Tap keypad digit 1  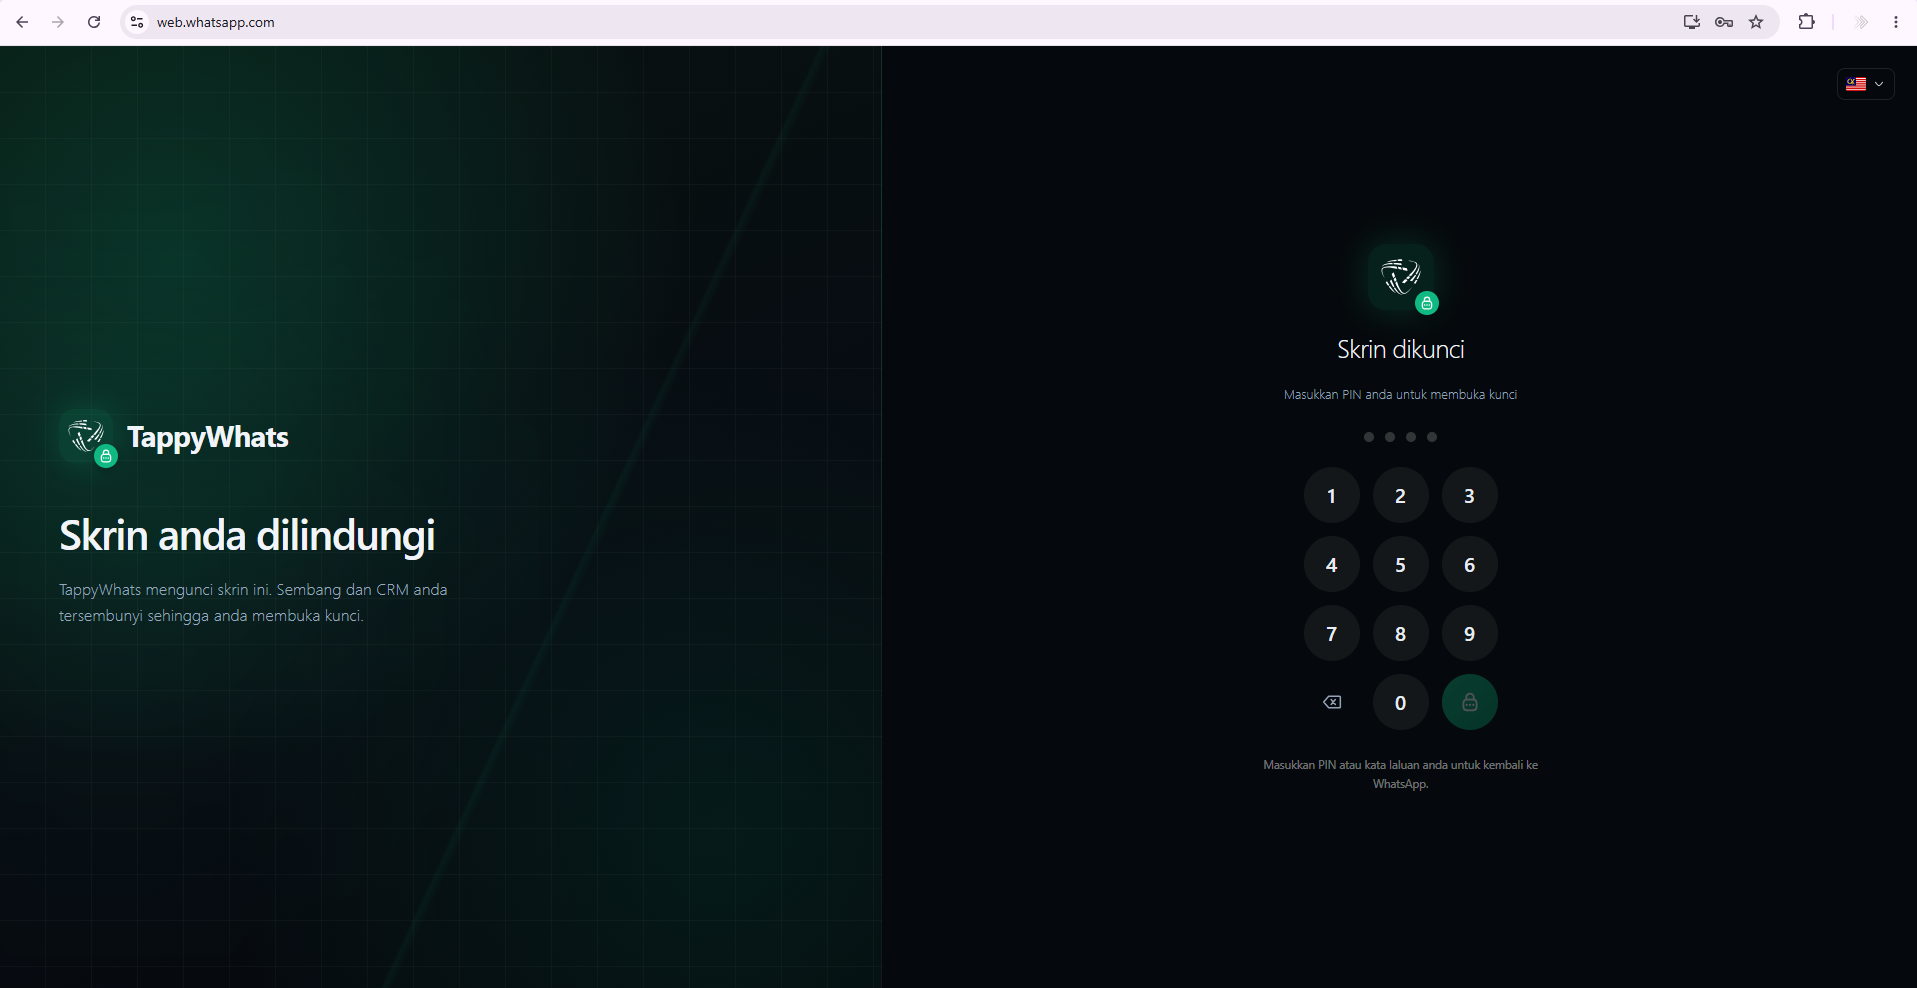click(x=1331, y=495)
